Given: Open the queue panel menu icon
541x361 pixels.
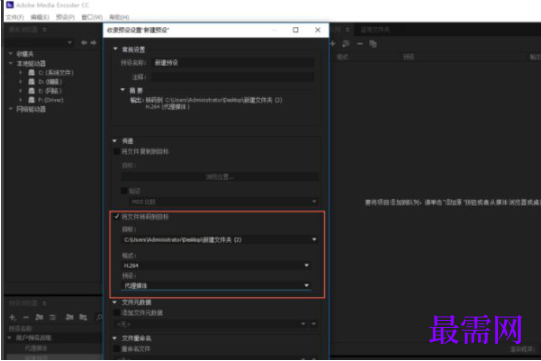Looking at the screenshot, I should pos(348,30).
